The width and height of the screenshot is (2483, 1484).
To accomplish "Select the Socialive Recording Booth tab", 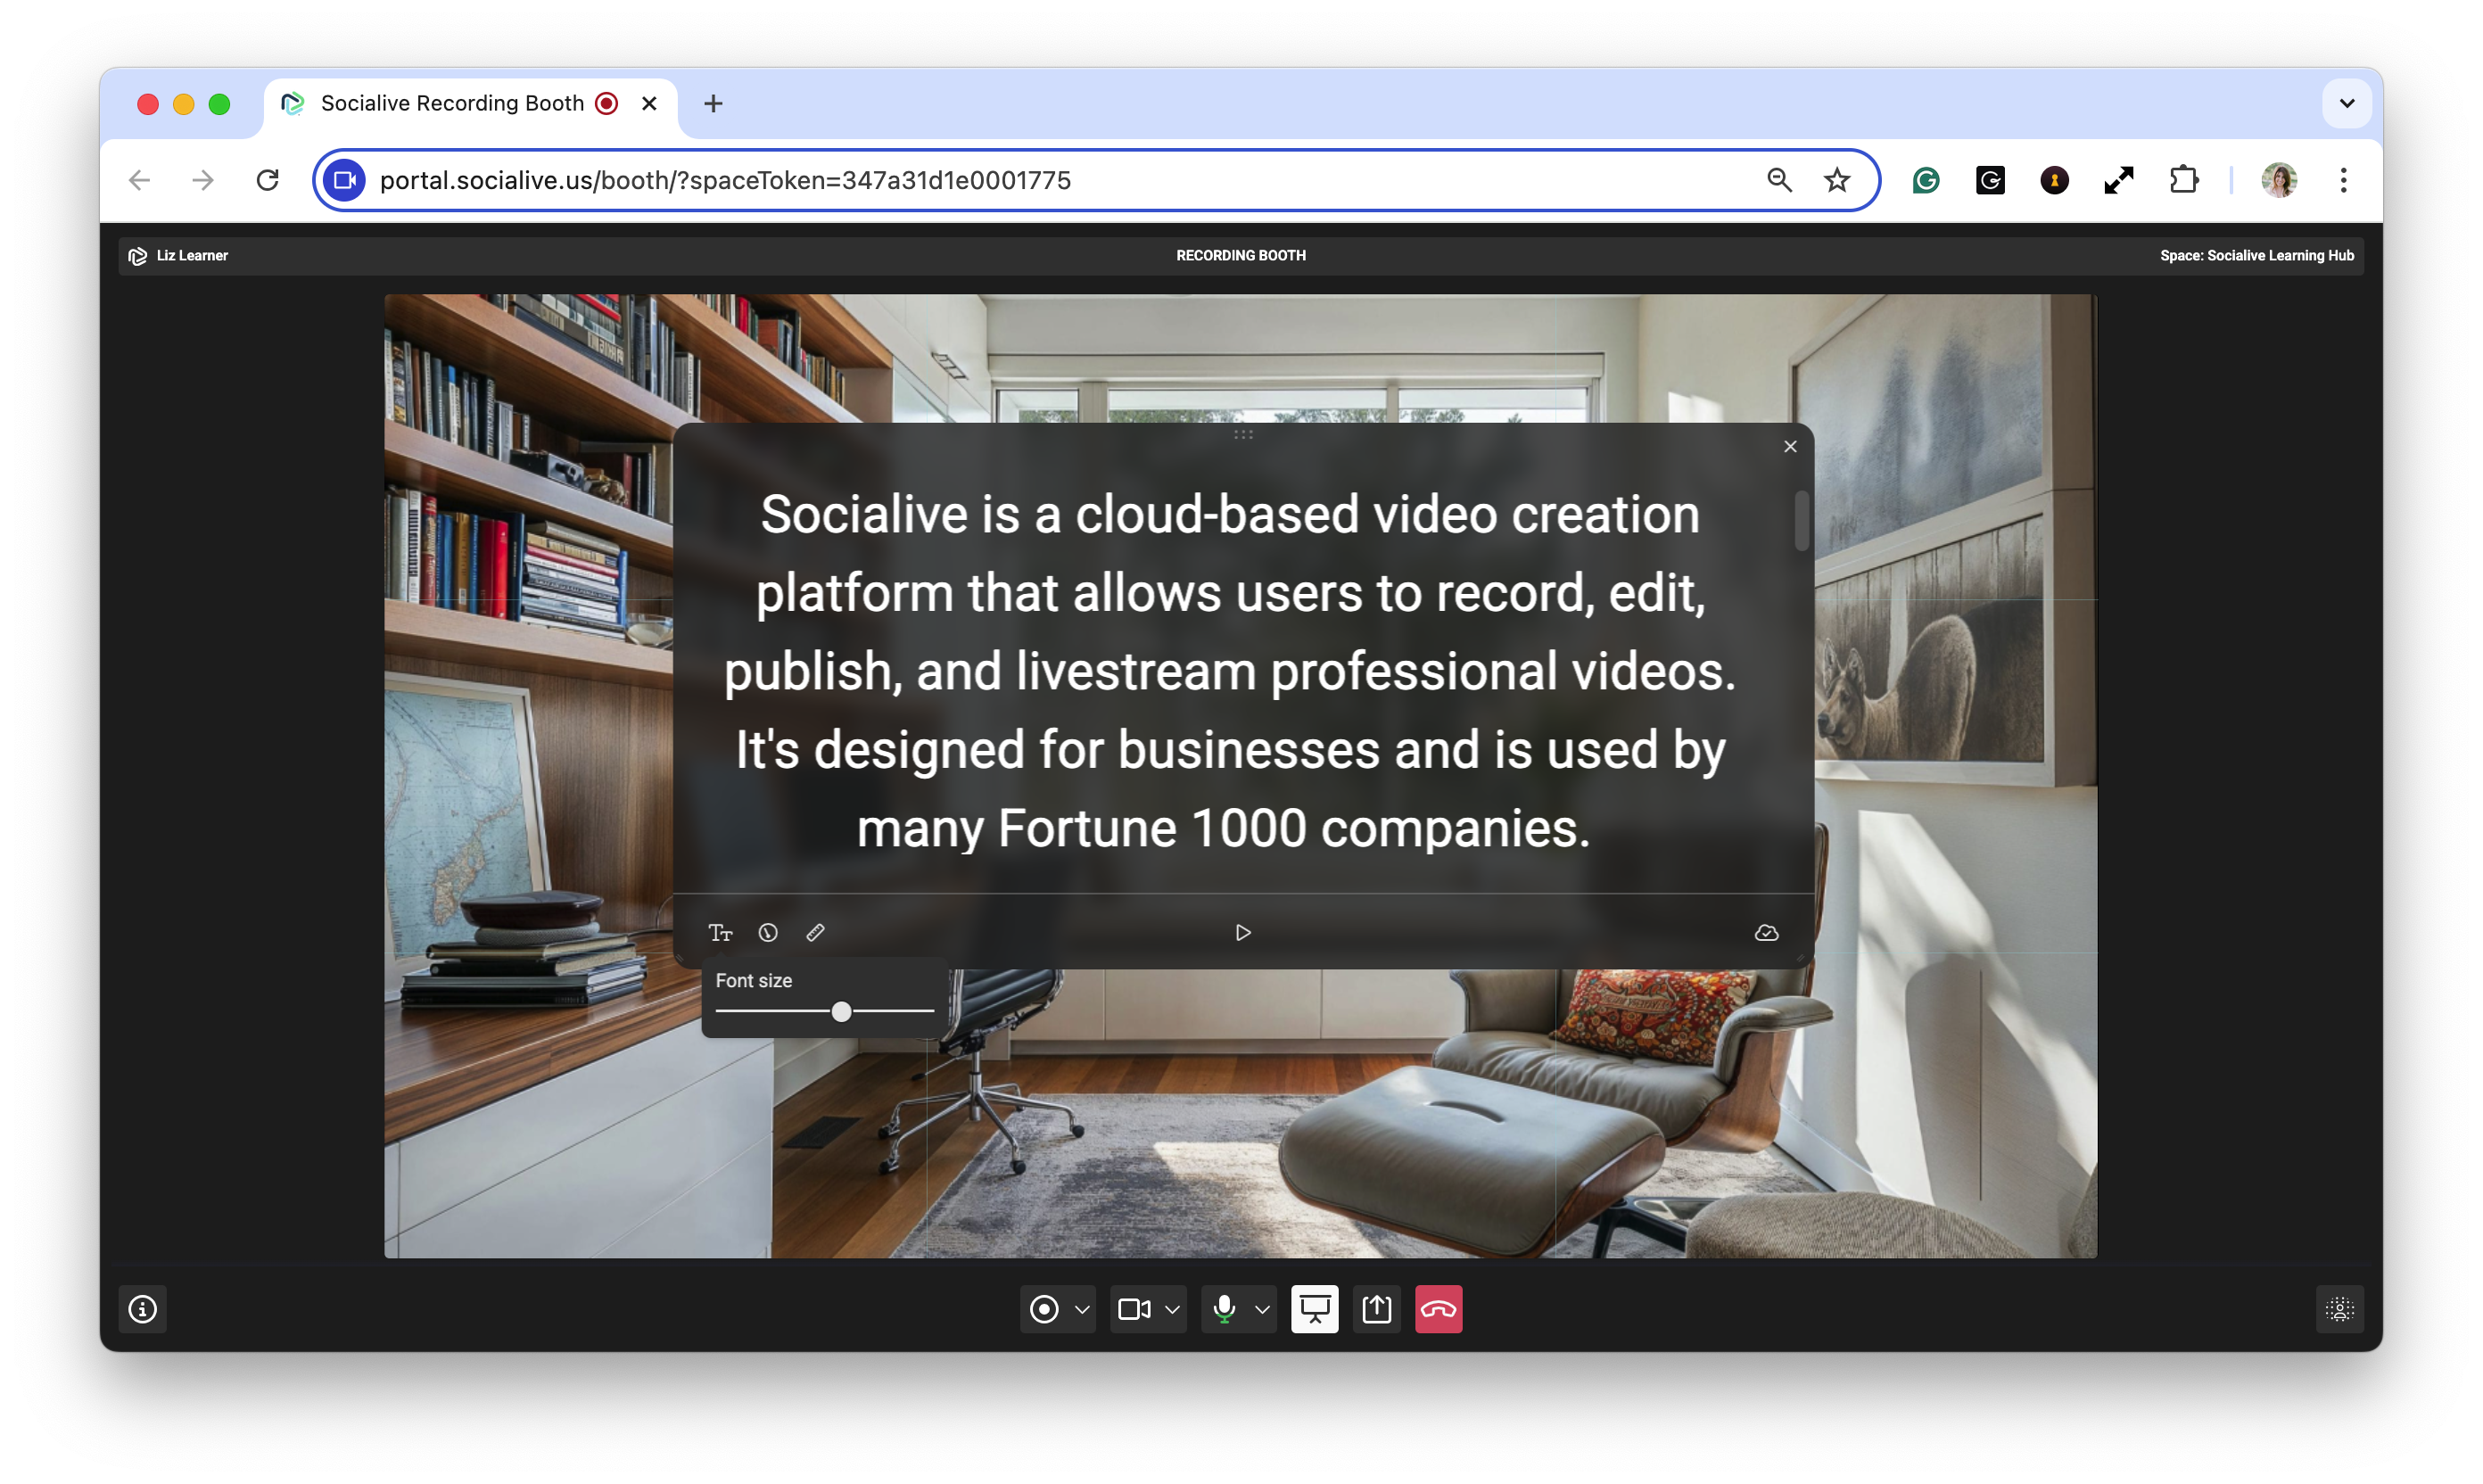I will 452,103.
